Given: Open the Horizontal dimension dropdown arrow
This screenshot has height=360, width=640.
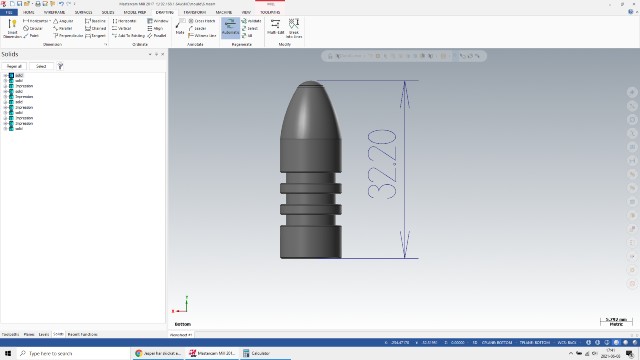Looking at the screenshot, I should (50, 21).
